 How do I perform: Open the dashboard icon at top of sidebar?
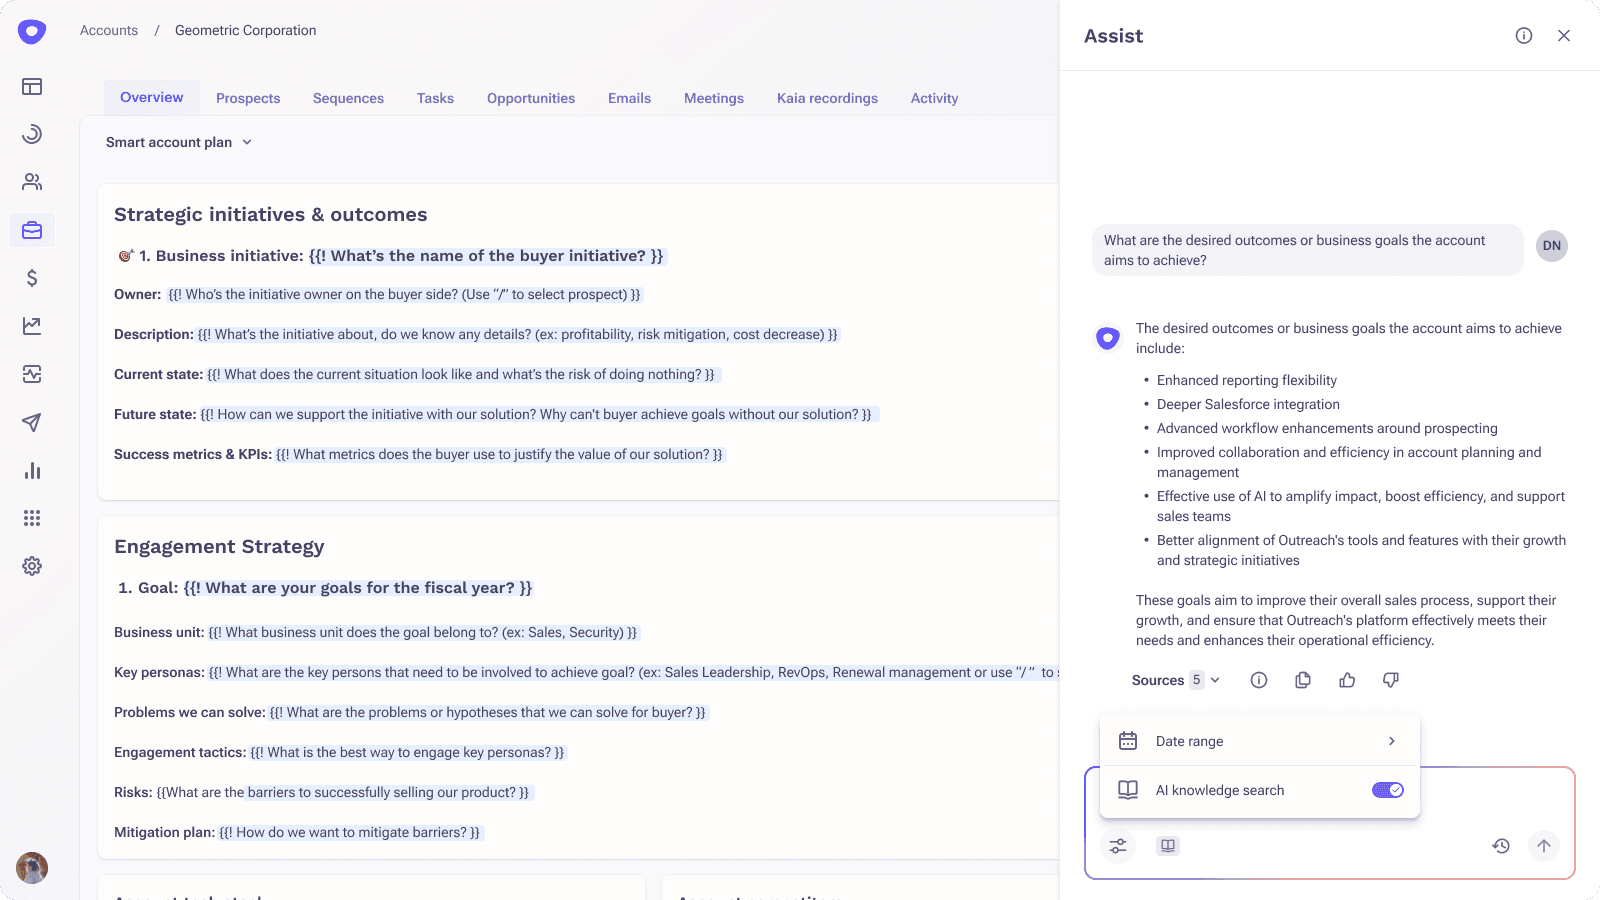click(32, 87)
